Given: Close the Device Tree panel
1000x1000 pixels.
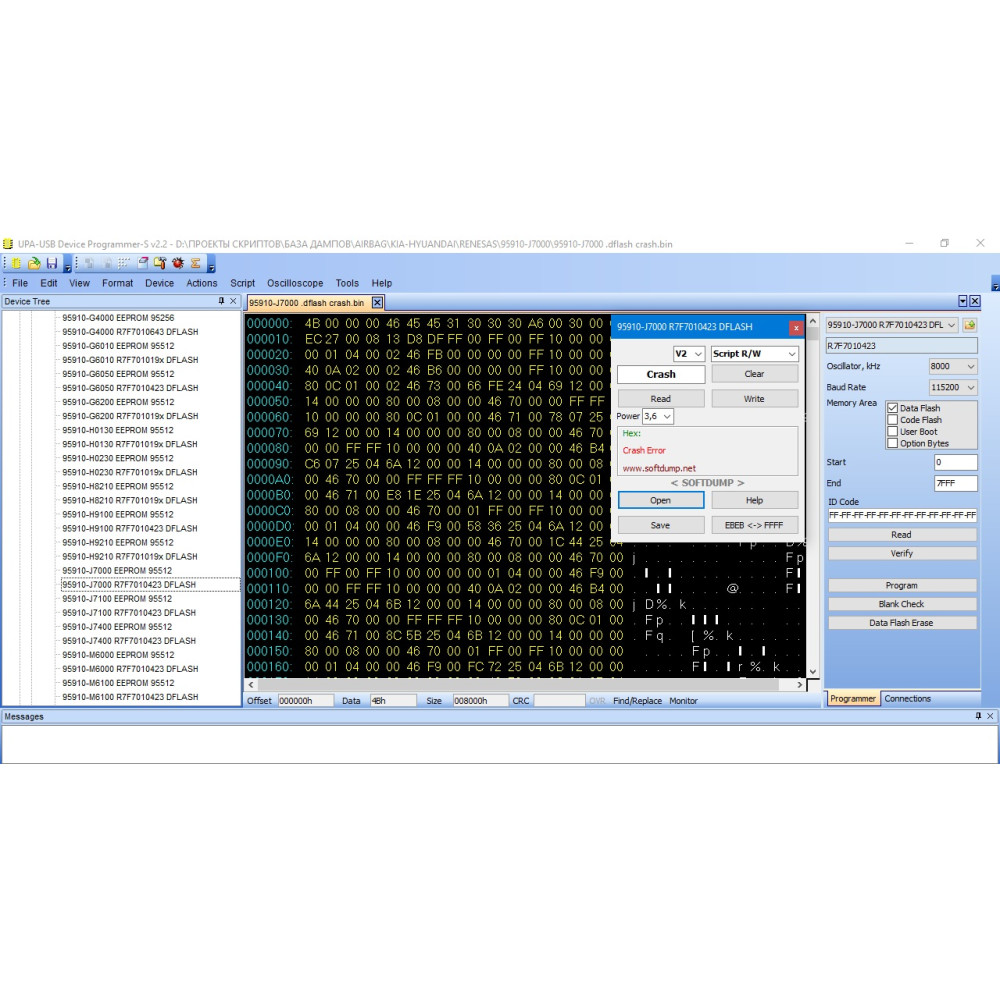Looking at the screenshot, I should [233, 301].
